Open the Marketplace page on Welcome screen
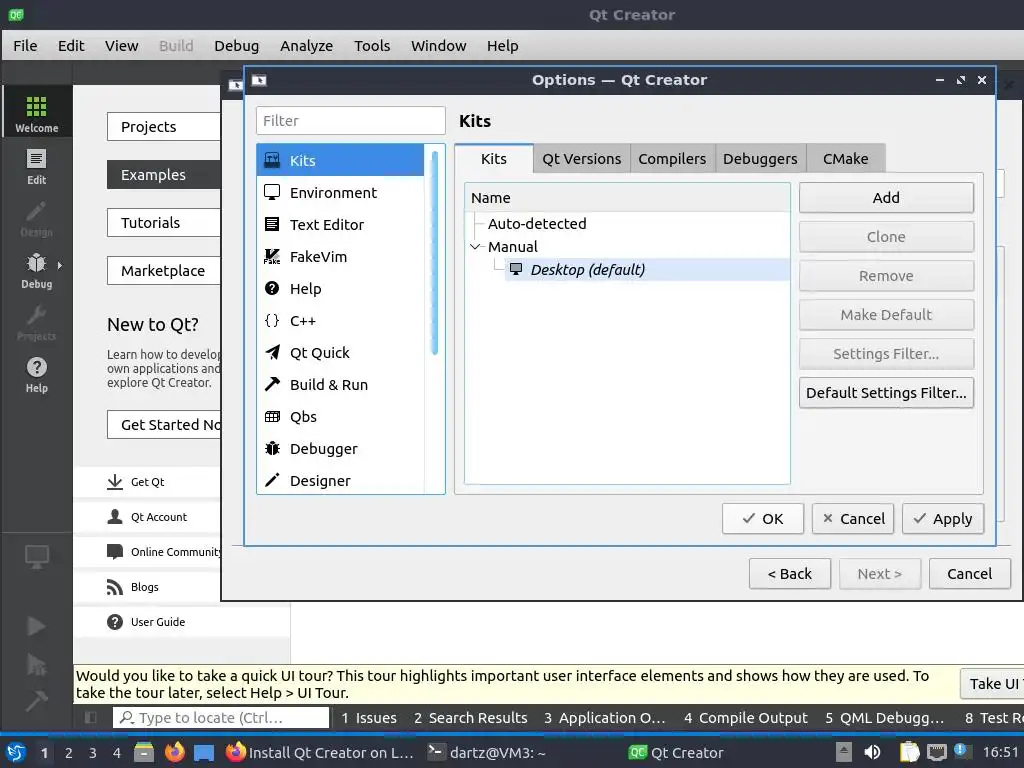 pyautogui.click(x=164, y=270)
